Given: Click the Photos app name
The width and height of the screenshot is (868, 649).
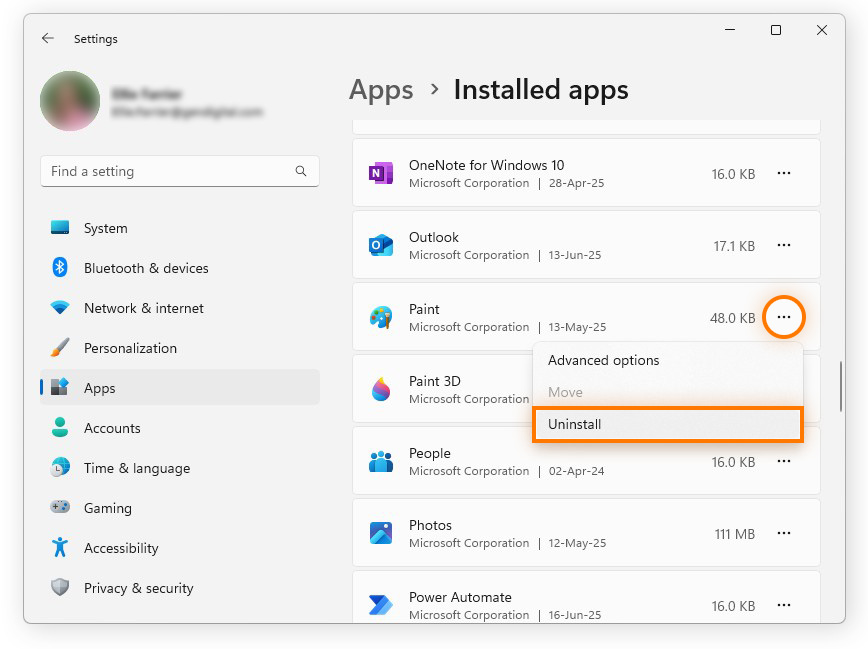Looking at the screenshot, I should pyautogui.click(x=430, y=525).
